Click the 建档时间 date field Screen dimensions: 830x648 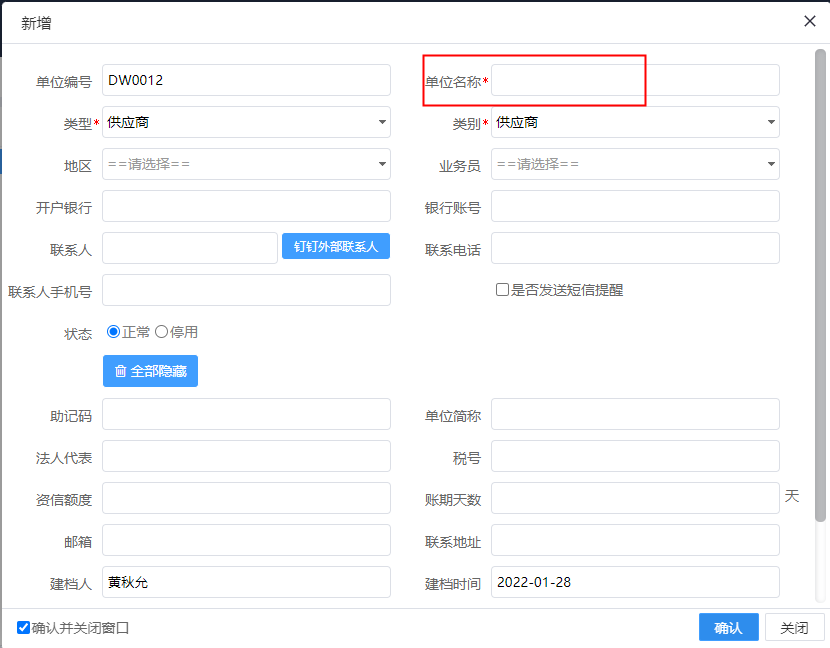635,582
